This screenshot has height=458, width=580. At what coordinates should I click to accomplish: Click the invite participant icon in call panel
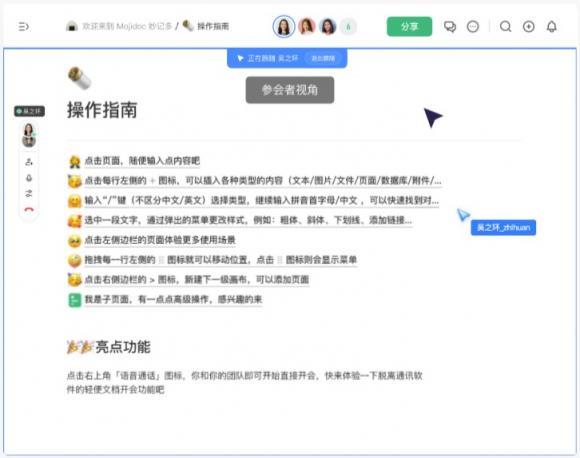[29, 162]
